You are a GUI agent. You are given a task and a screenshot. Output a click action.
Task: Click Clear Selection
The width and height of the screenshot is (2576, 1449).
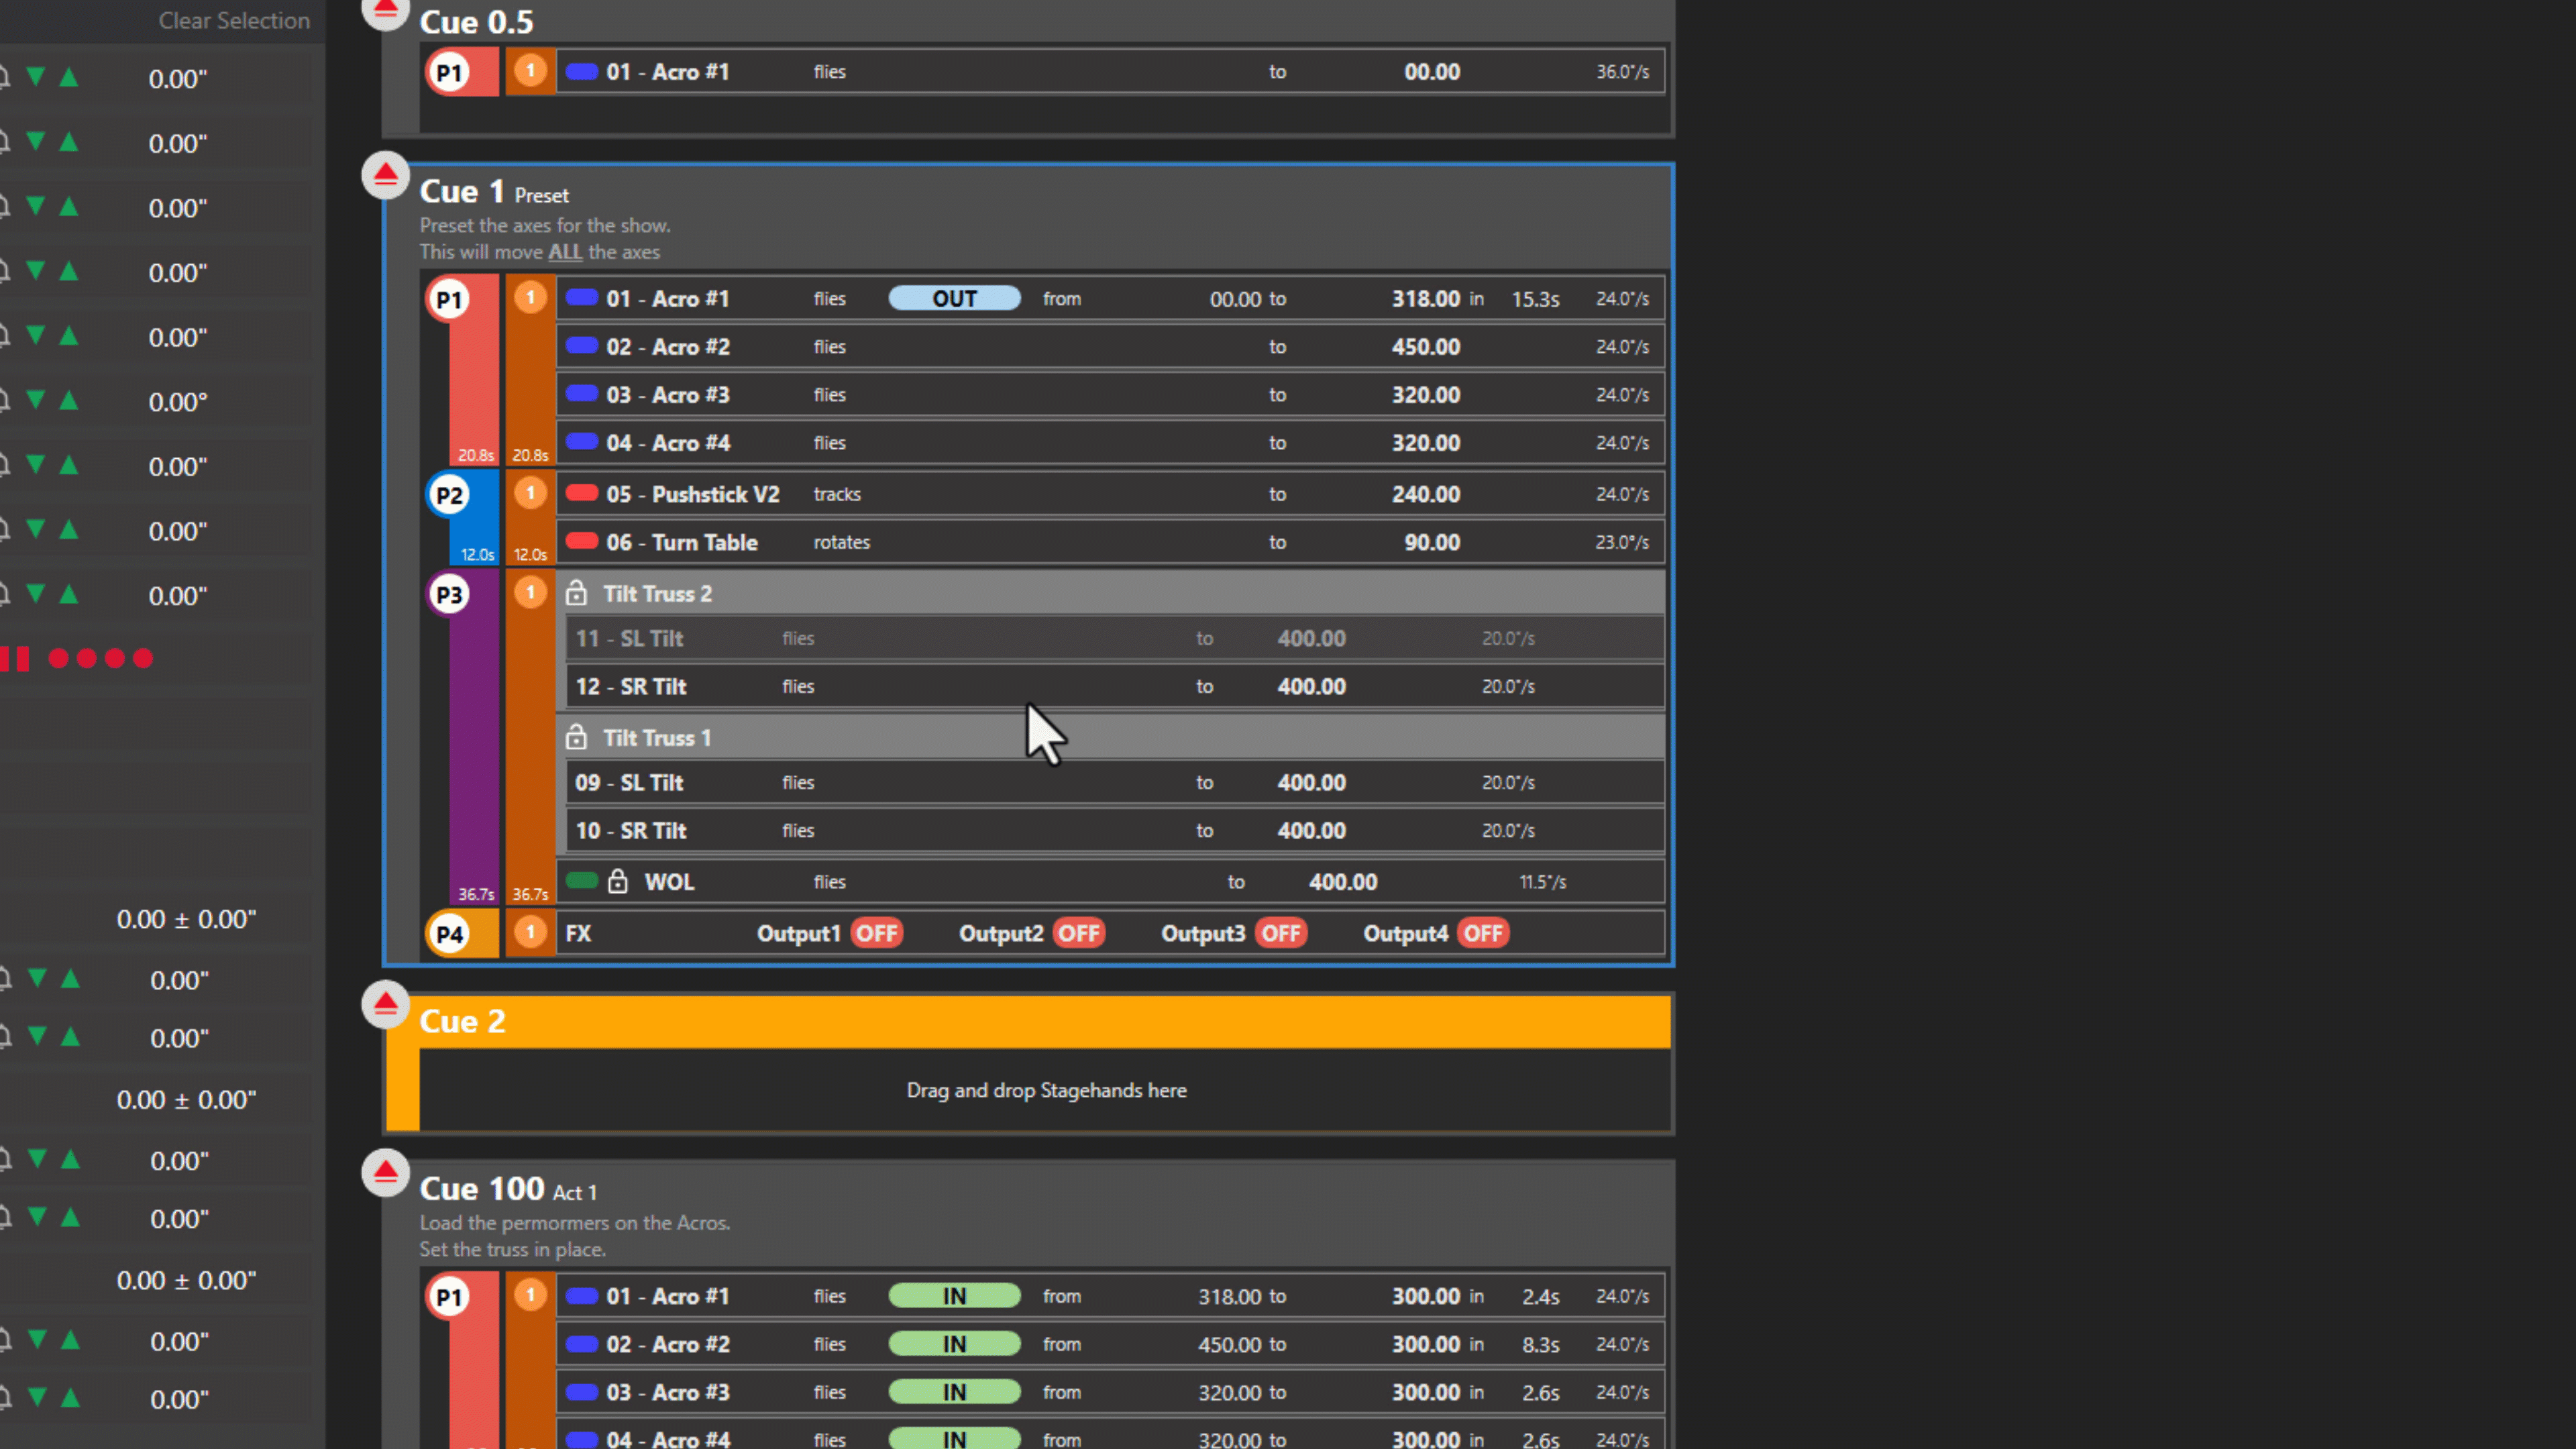click(x=234, y=20)
